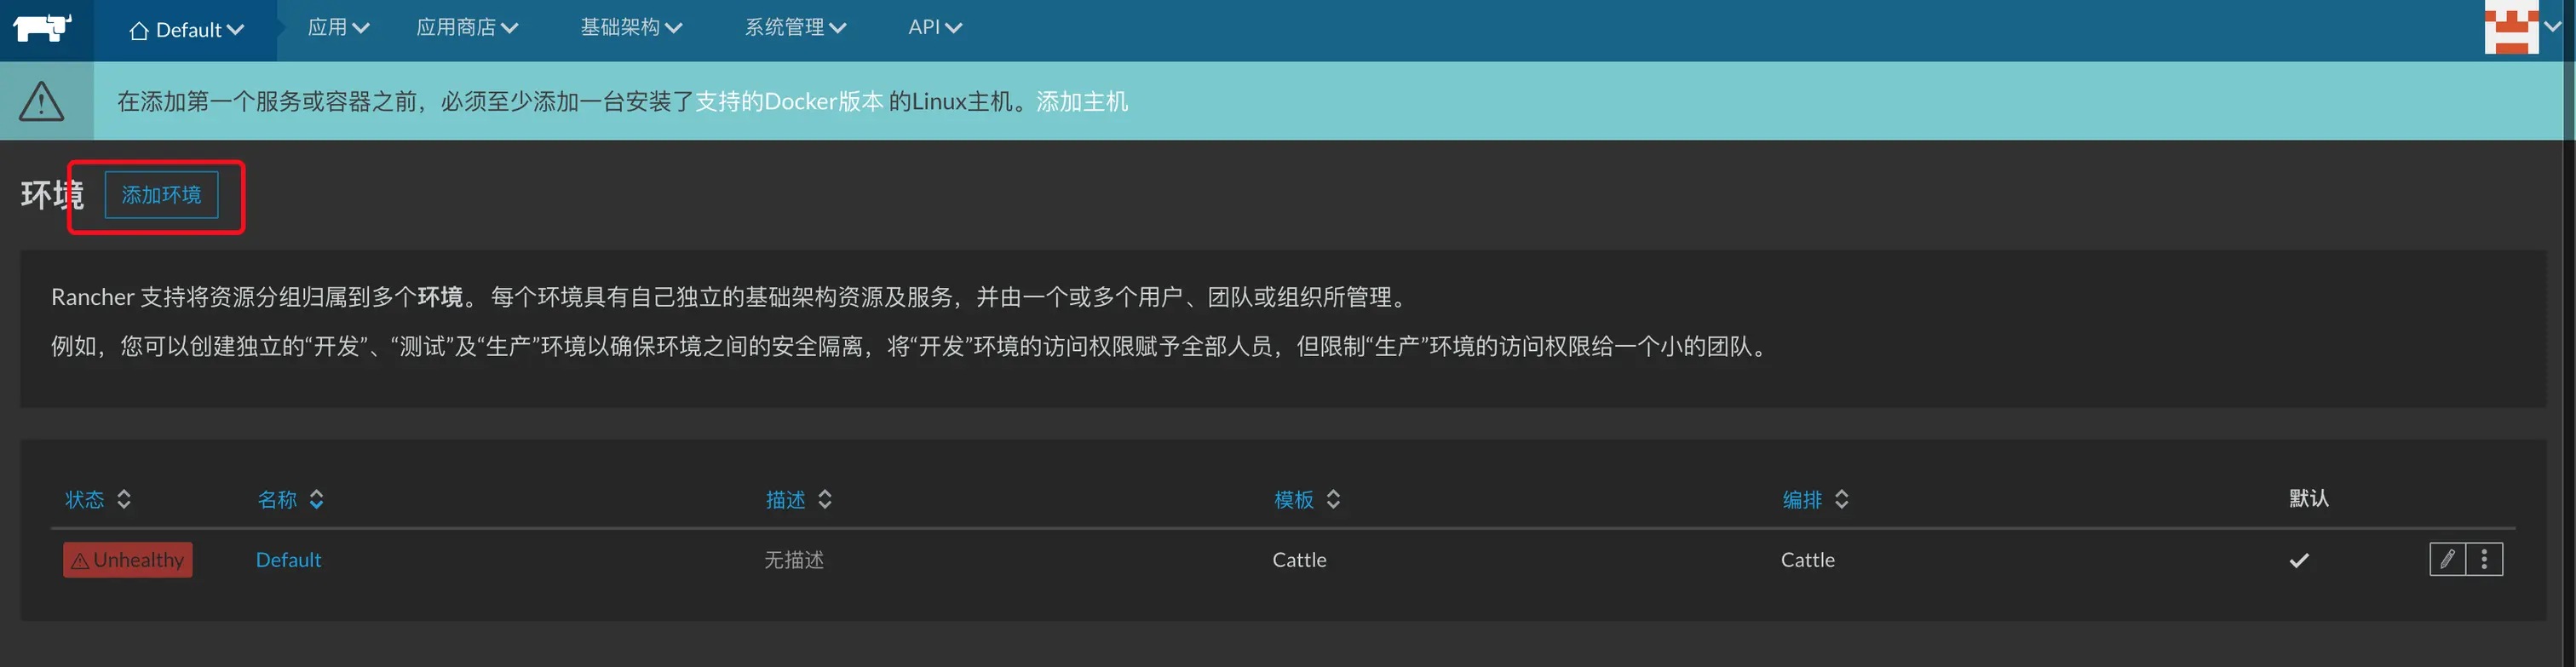Open the 支持的Docker版本 link
The height and width of the screenshot is (667, 2576).
pos(789,102)
